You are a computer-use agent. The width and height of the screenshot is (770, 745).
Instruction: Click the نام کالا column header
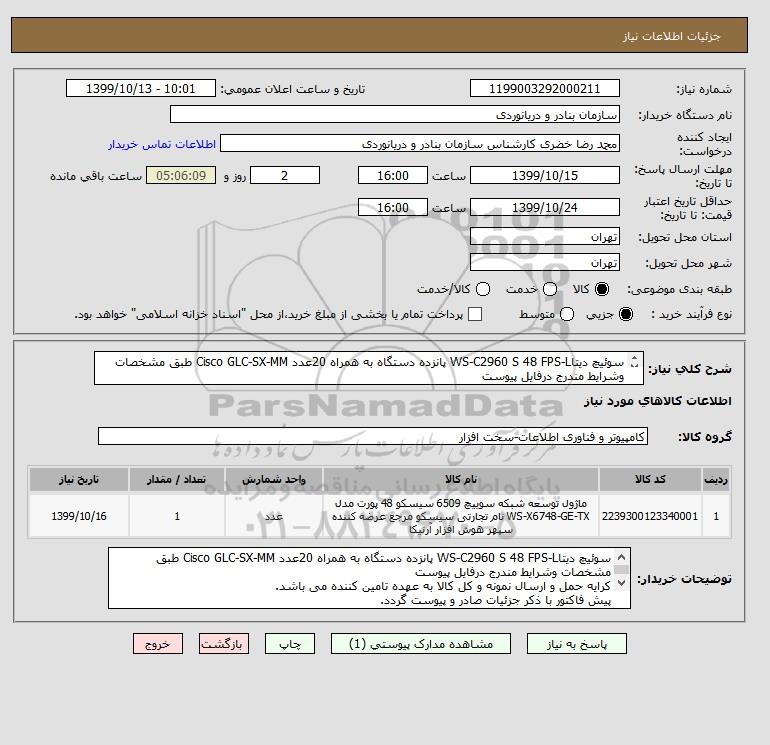click(461, 479)
